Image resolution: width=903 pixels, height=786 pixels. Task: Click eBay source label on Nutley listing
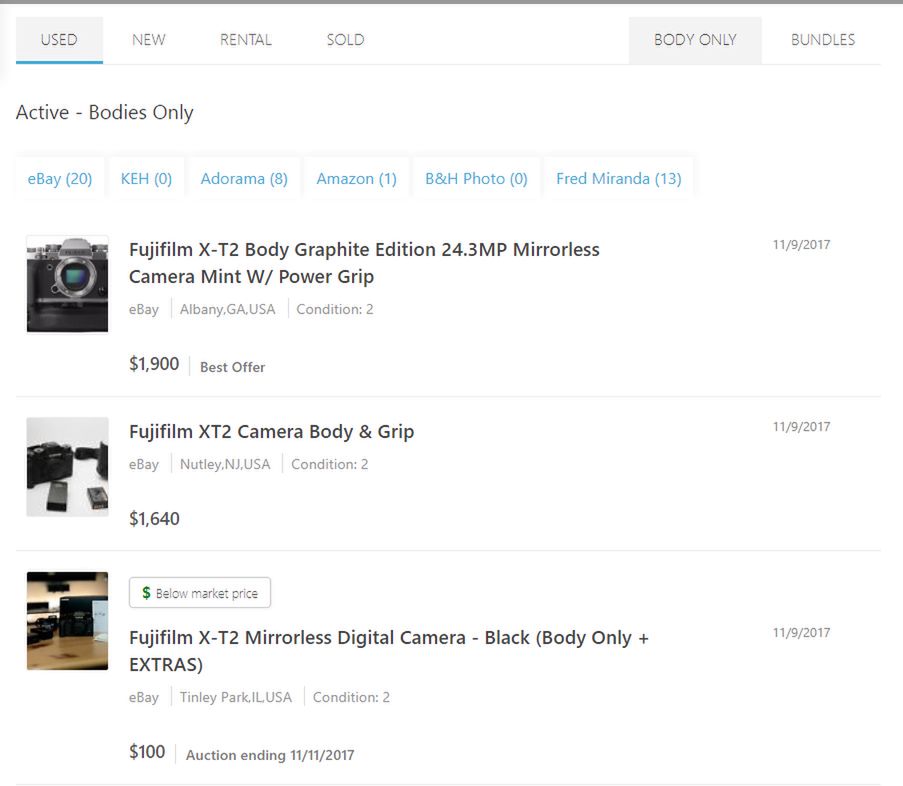coord(143,465)
